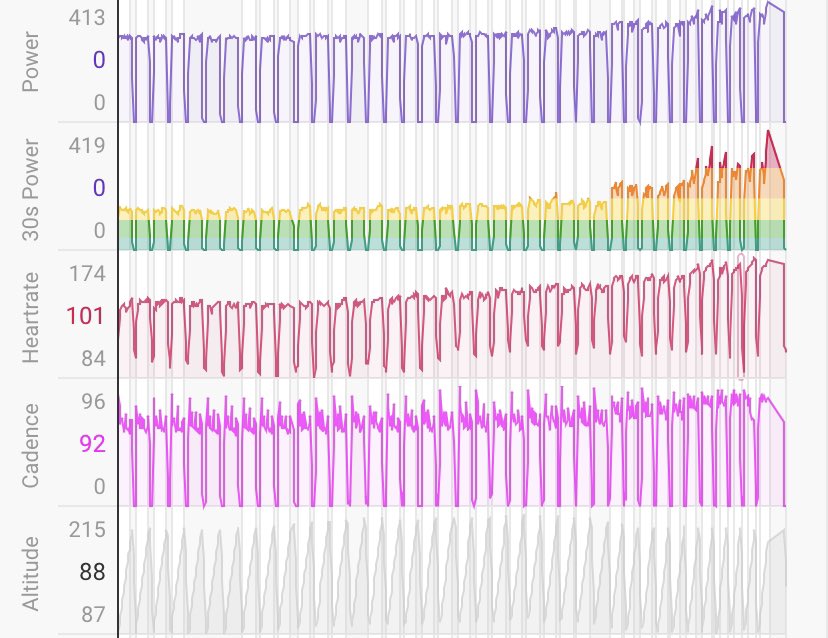Click the Cadence maximum value 96
Screen dimensions: 828x638
click(x=93, y=402)
